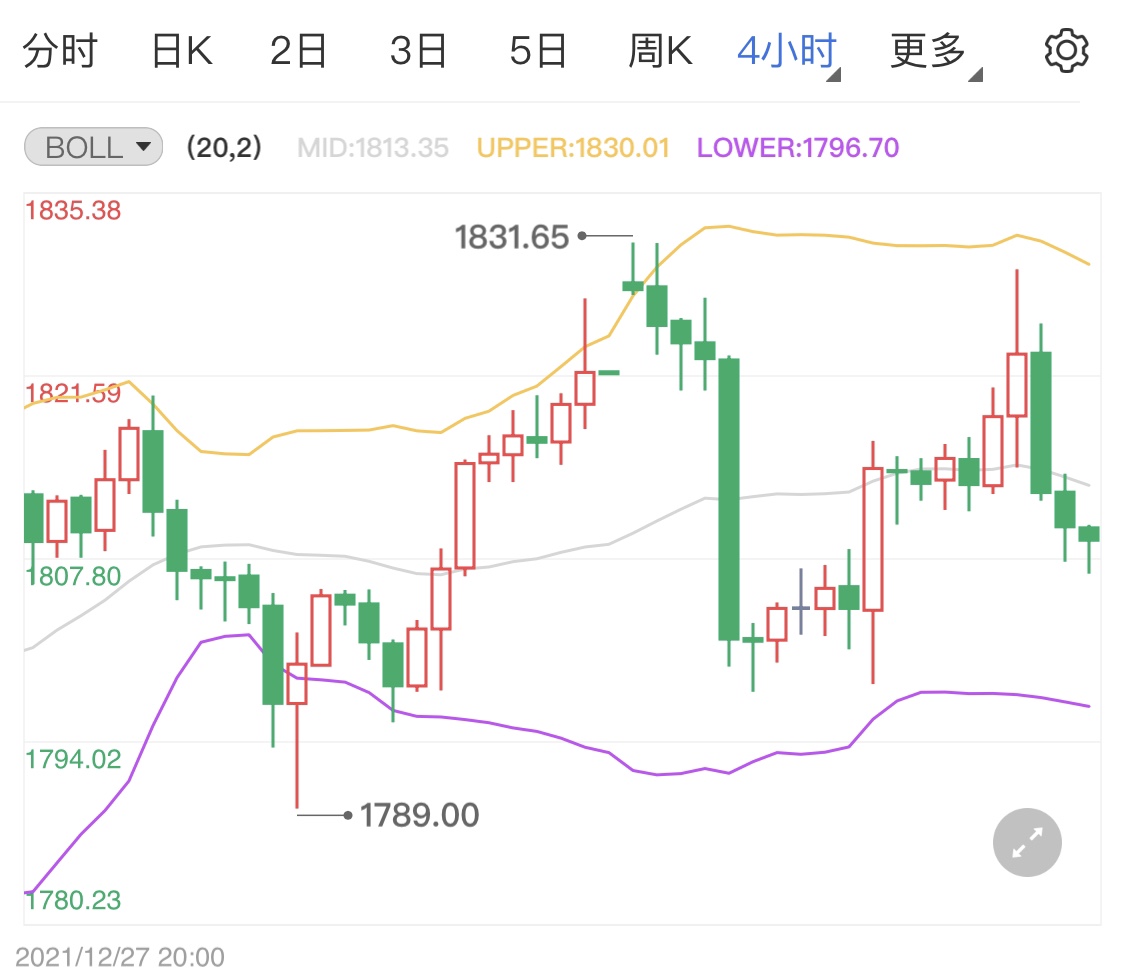
Task: Click the 1831.65 high price annotation
Action: click(512, 238)
